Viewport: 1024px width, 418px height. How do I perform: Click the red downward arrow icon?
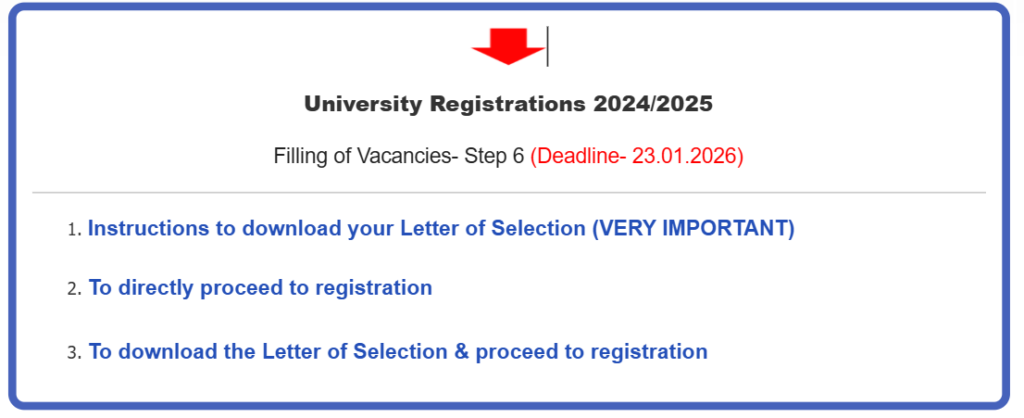[508, 46]
